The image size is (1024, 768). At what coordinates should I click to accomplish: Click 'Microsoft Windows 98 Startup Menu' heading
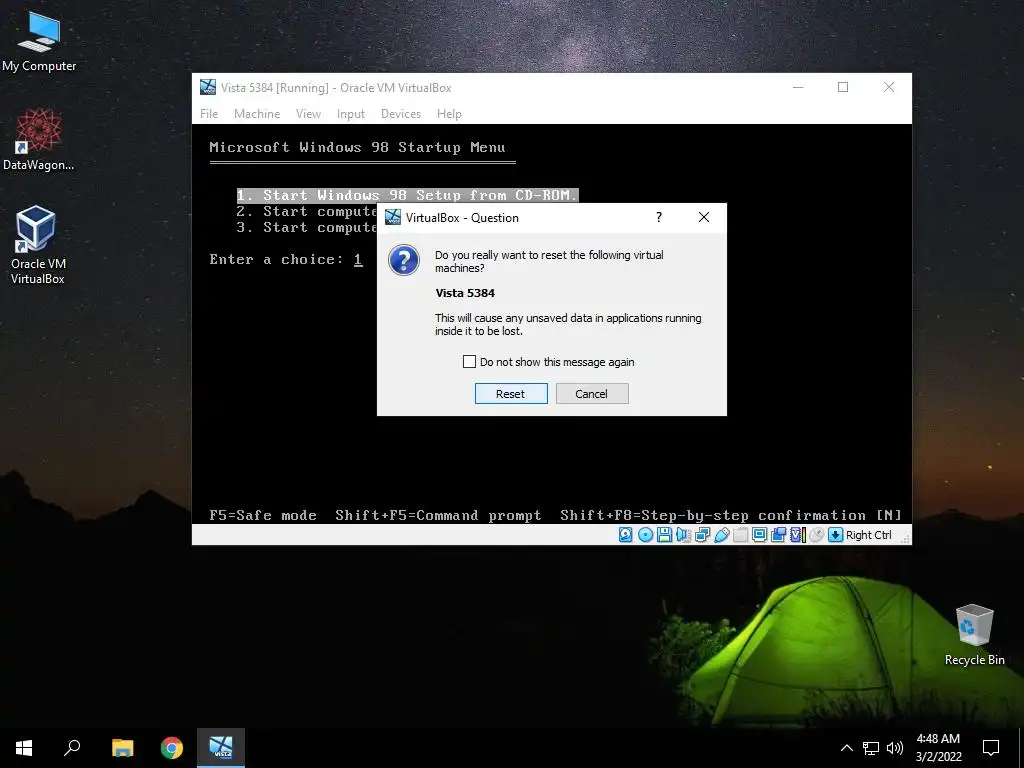point(357,148)
